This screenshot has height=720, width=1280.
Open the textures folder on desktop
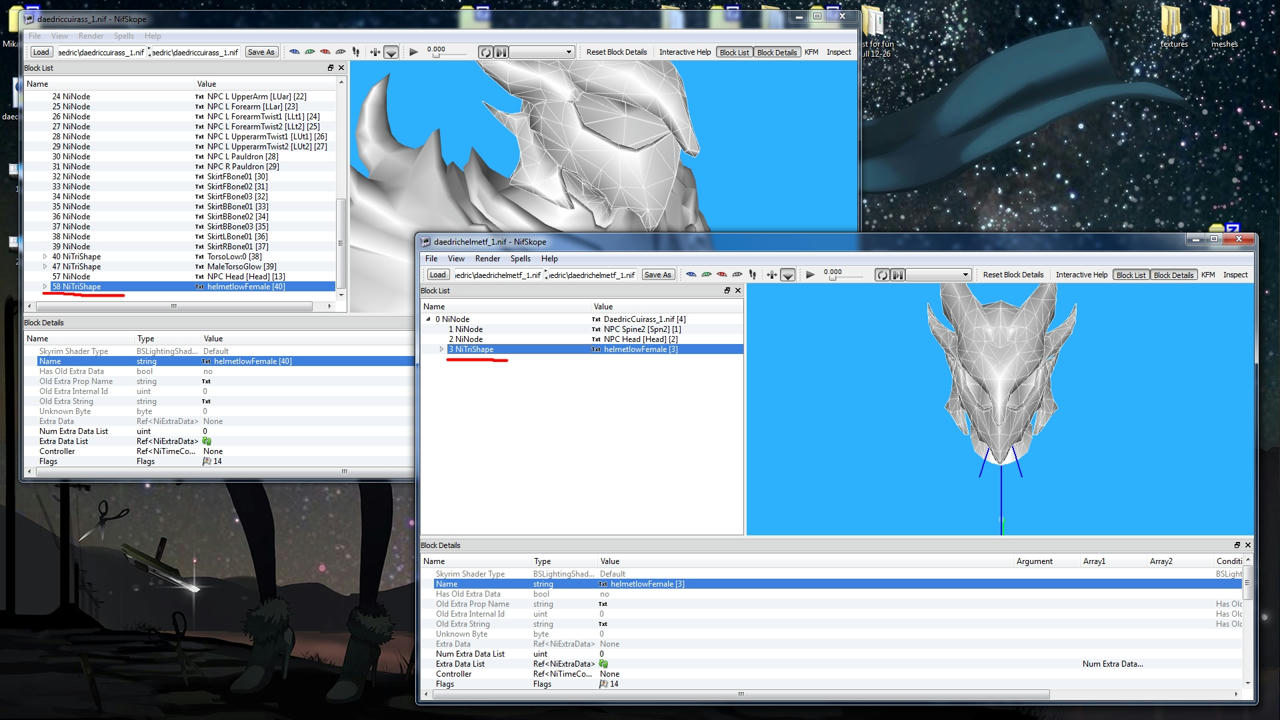tap(1173, 26)
